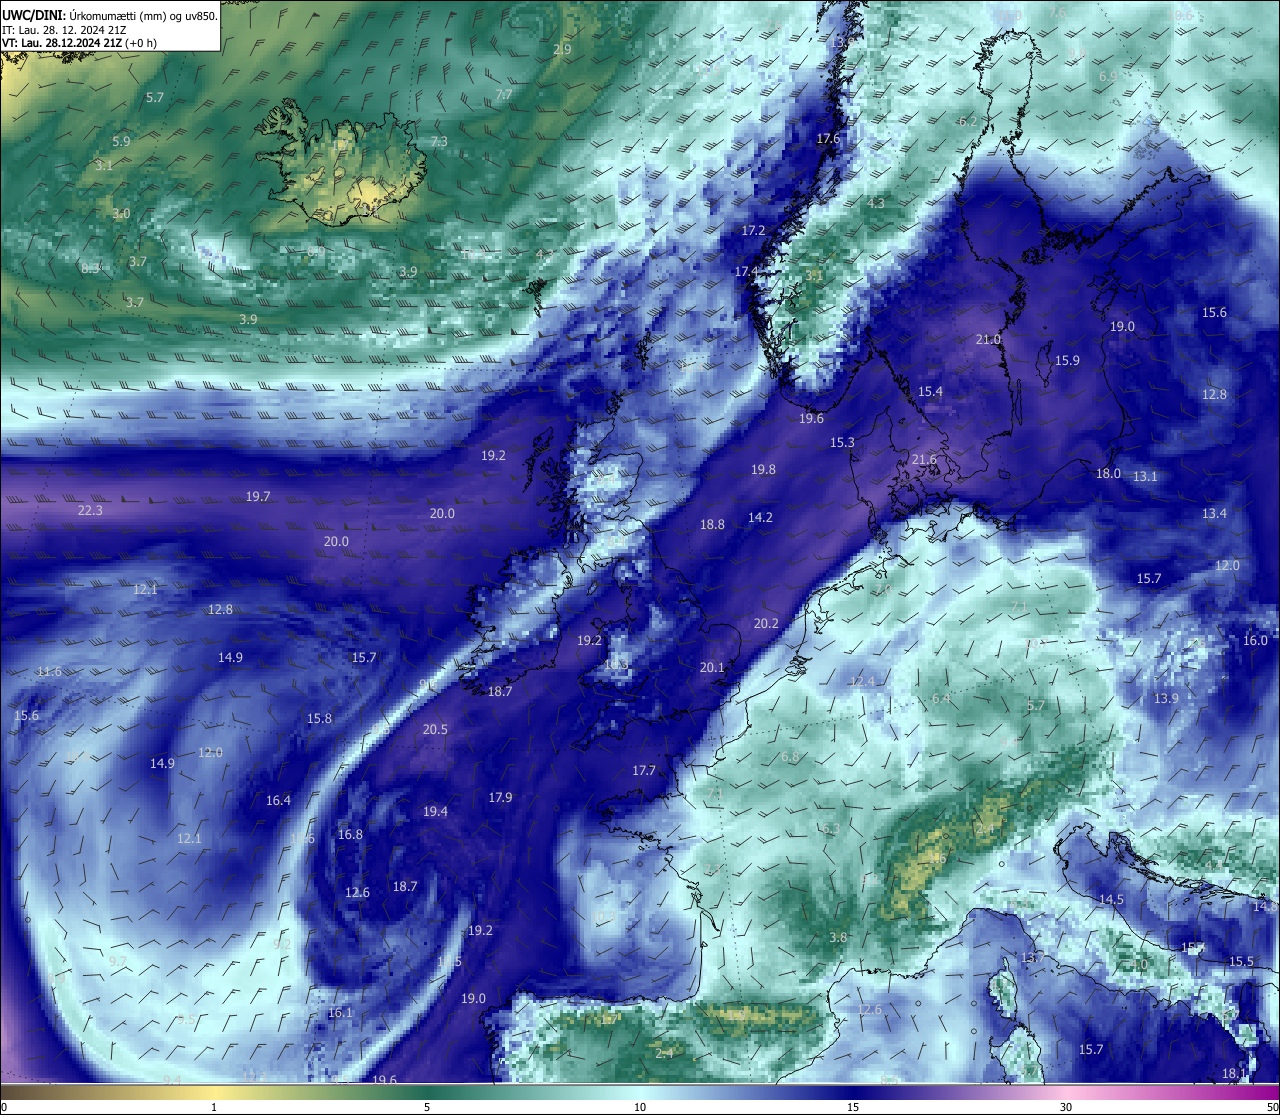Click the 3.8 value over southern France
The width and height of the screenshot is (1280, 1115).
tap(838, 938)
